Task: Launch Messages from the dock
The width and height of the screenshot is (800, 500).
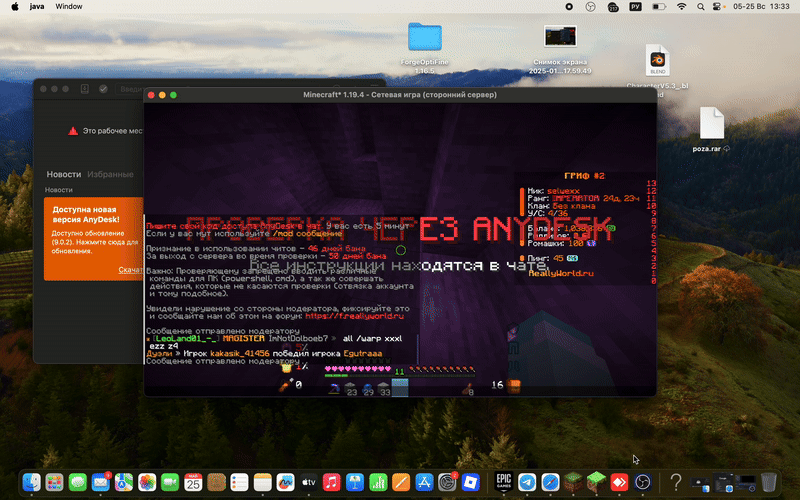Action: coord(78,482)
